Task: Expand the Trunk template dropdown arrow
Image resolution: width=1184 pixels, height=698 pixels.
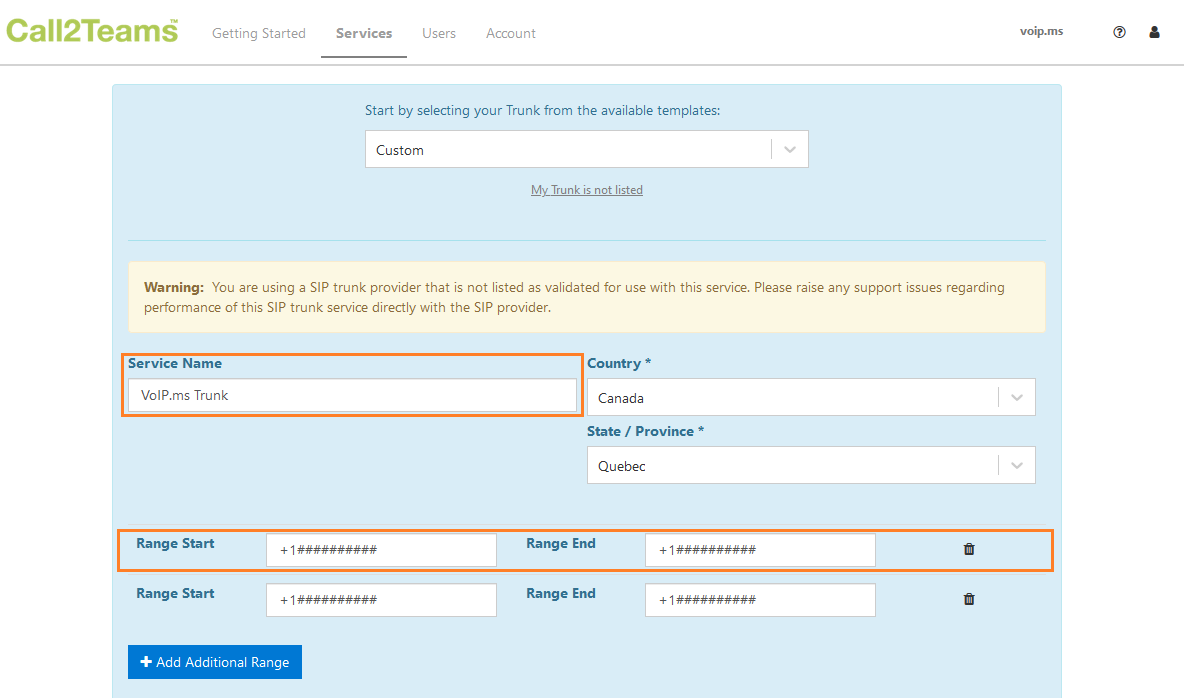Action: coord(790,150)
